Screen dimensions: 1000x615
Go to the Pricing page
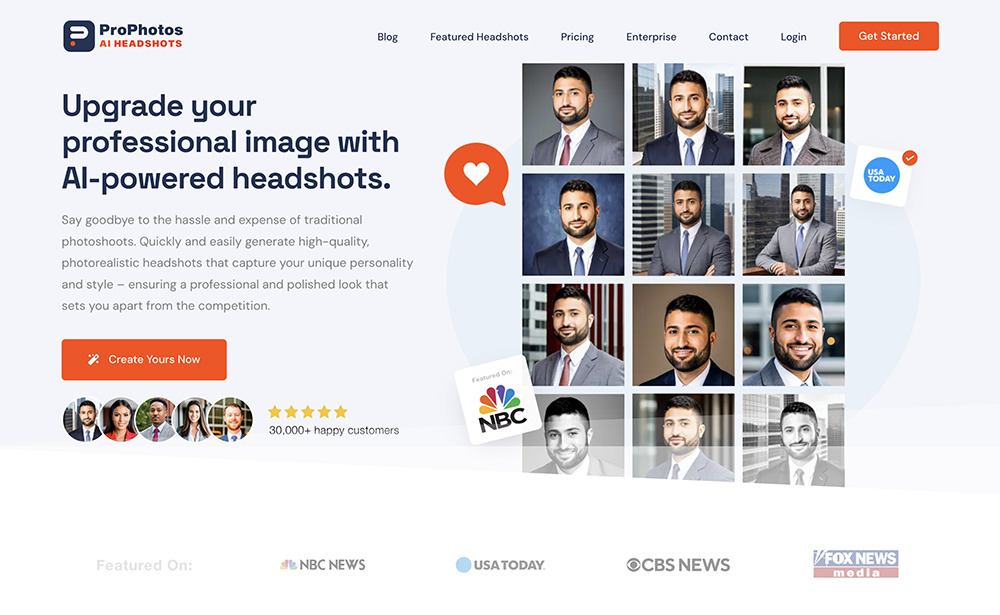click(x=577, y=37)
